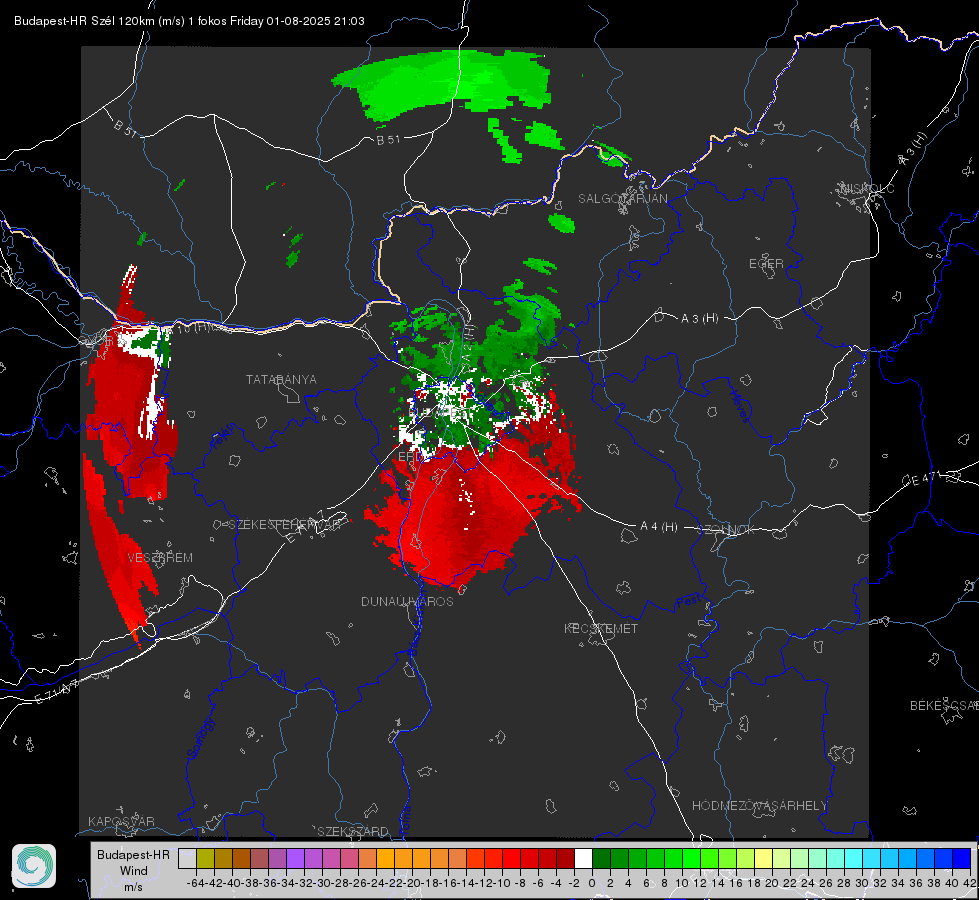
Task: Pick the blue swatch between 40 and 42
Action: pyautogui.click(x=961, y=858)
